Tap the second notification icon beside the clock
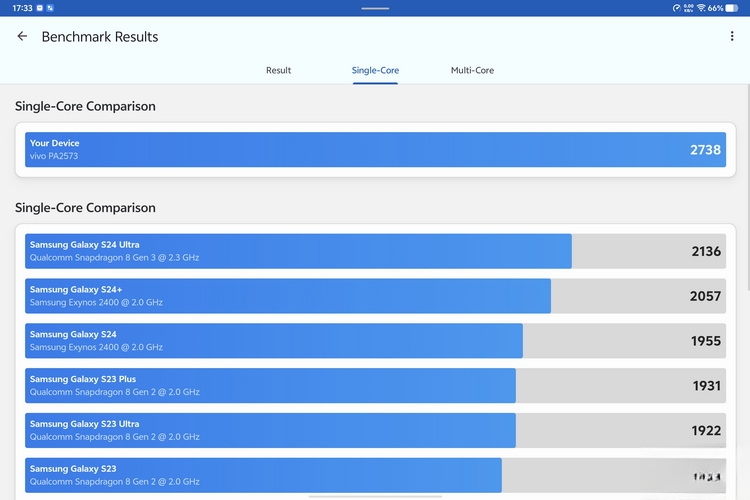The height and width of the screenshot is (500, 750). [50, 8]
